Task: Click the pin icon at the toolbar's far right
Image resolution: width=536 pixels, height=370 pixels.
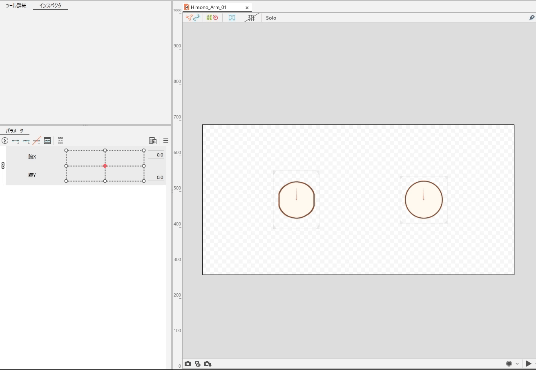Action: (x=532, y=17)
